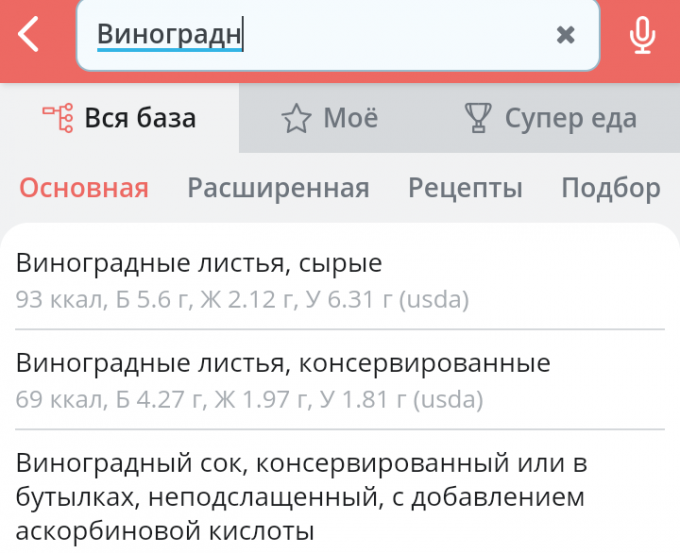Go to the Подбор sub-tab
Image resolution: width=680 pixels, height=553 pixels.
611,188
